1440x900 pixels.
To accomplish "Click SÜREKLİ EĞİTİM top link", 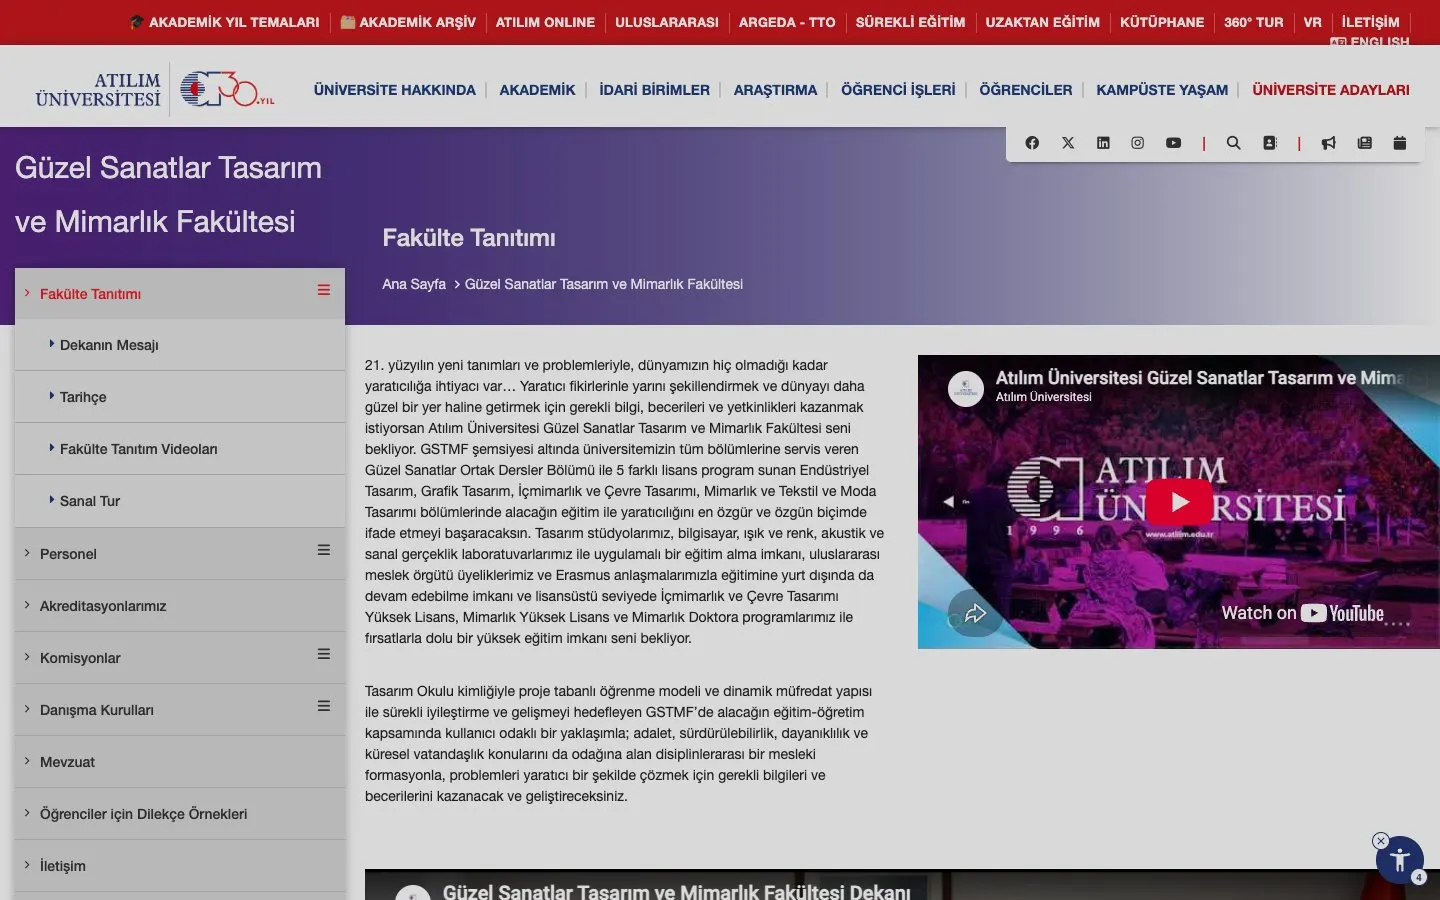I will 910,22.
